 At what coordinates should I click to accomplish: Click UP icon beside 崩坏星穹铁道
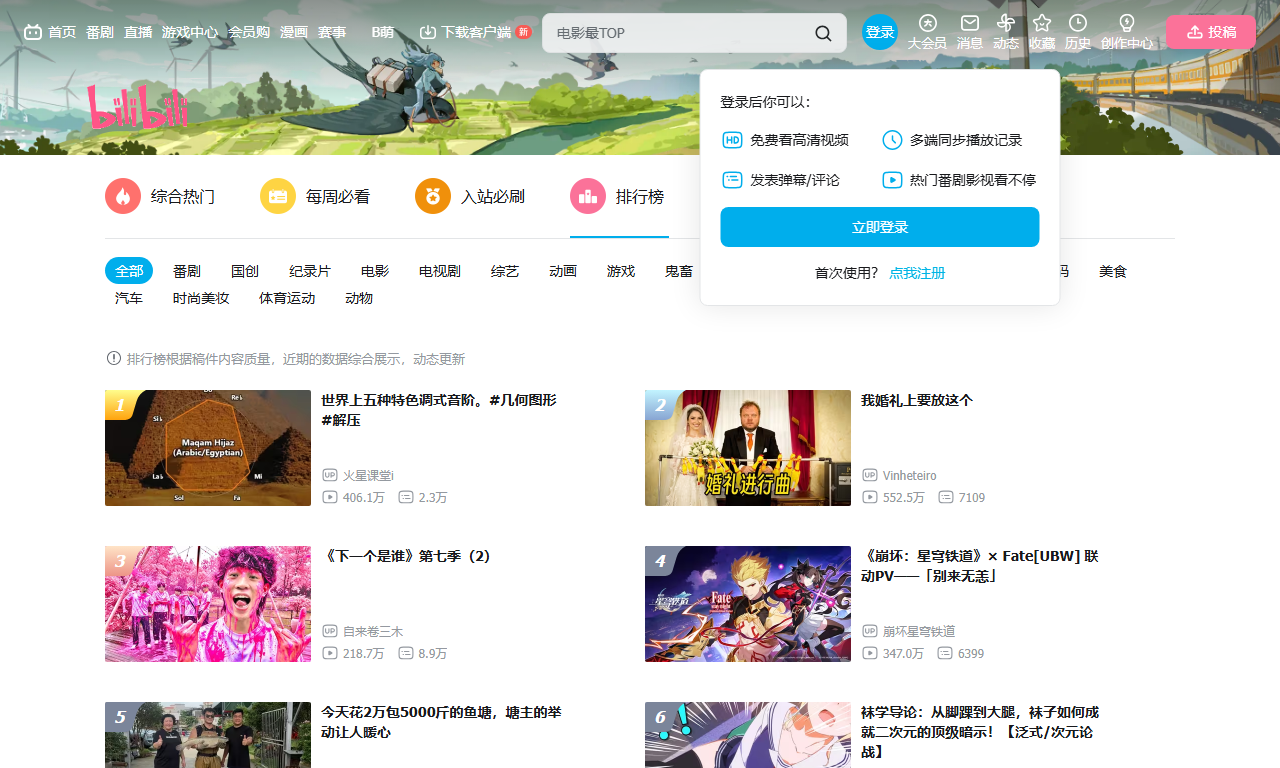coord(870,631)
